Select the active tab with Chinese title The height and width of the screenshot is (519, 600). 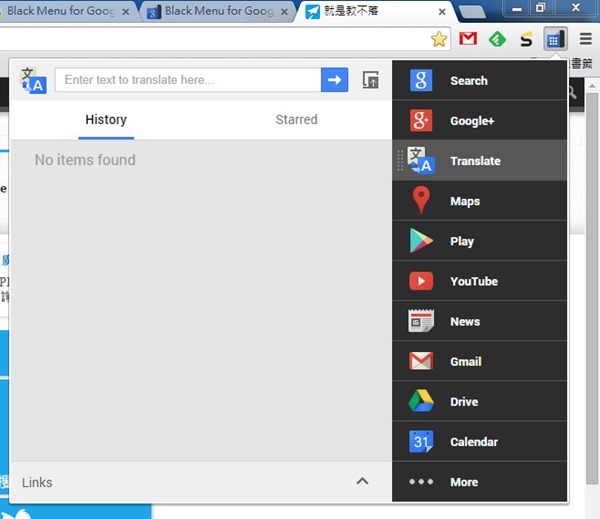(x=373, y=11)
